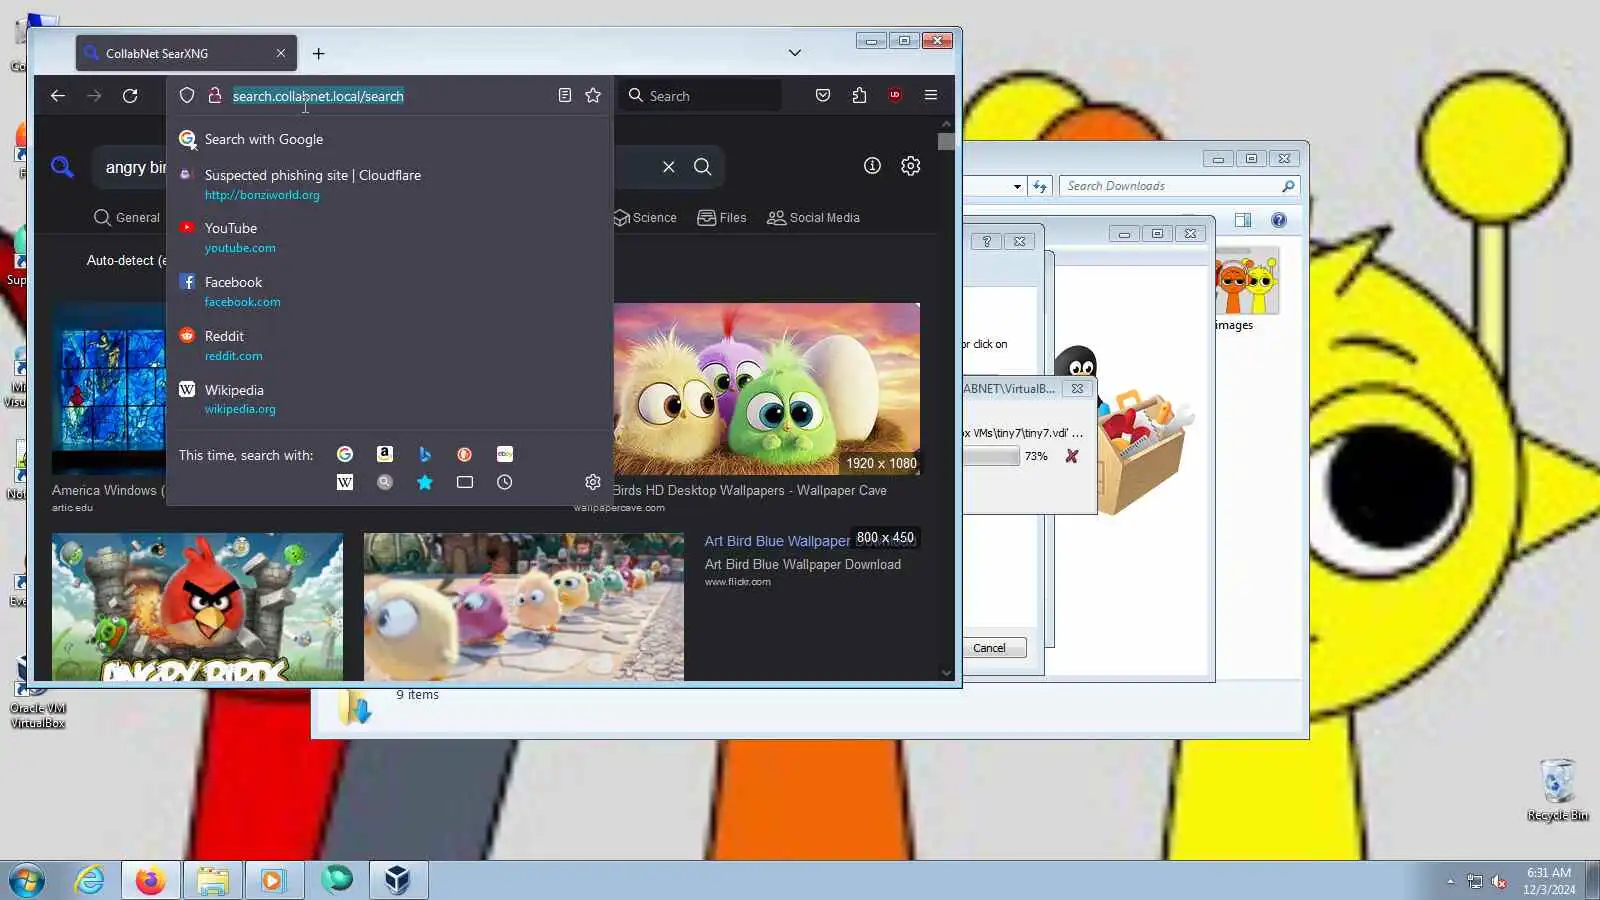Search this time with eBay icon
This screenshot has height=900, width=1600.
505,454
